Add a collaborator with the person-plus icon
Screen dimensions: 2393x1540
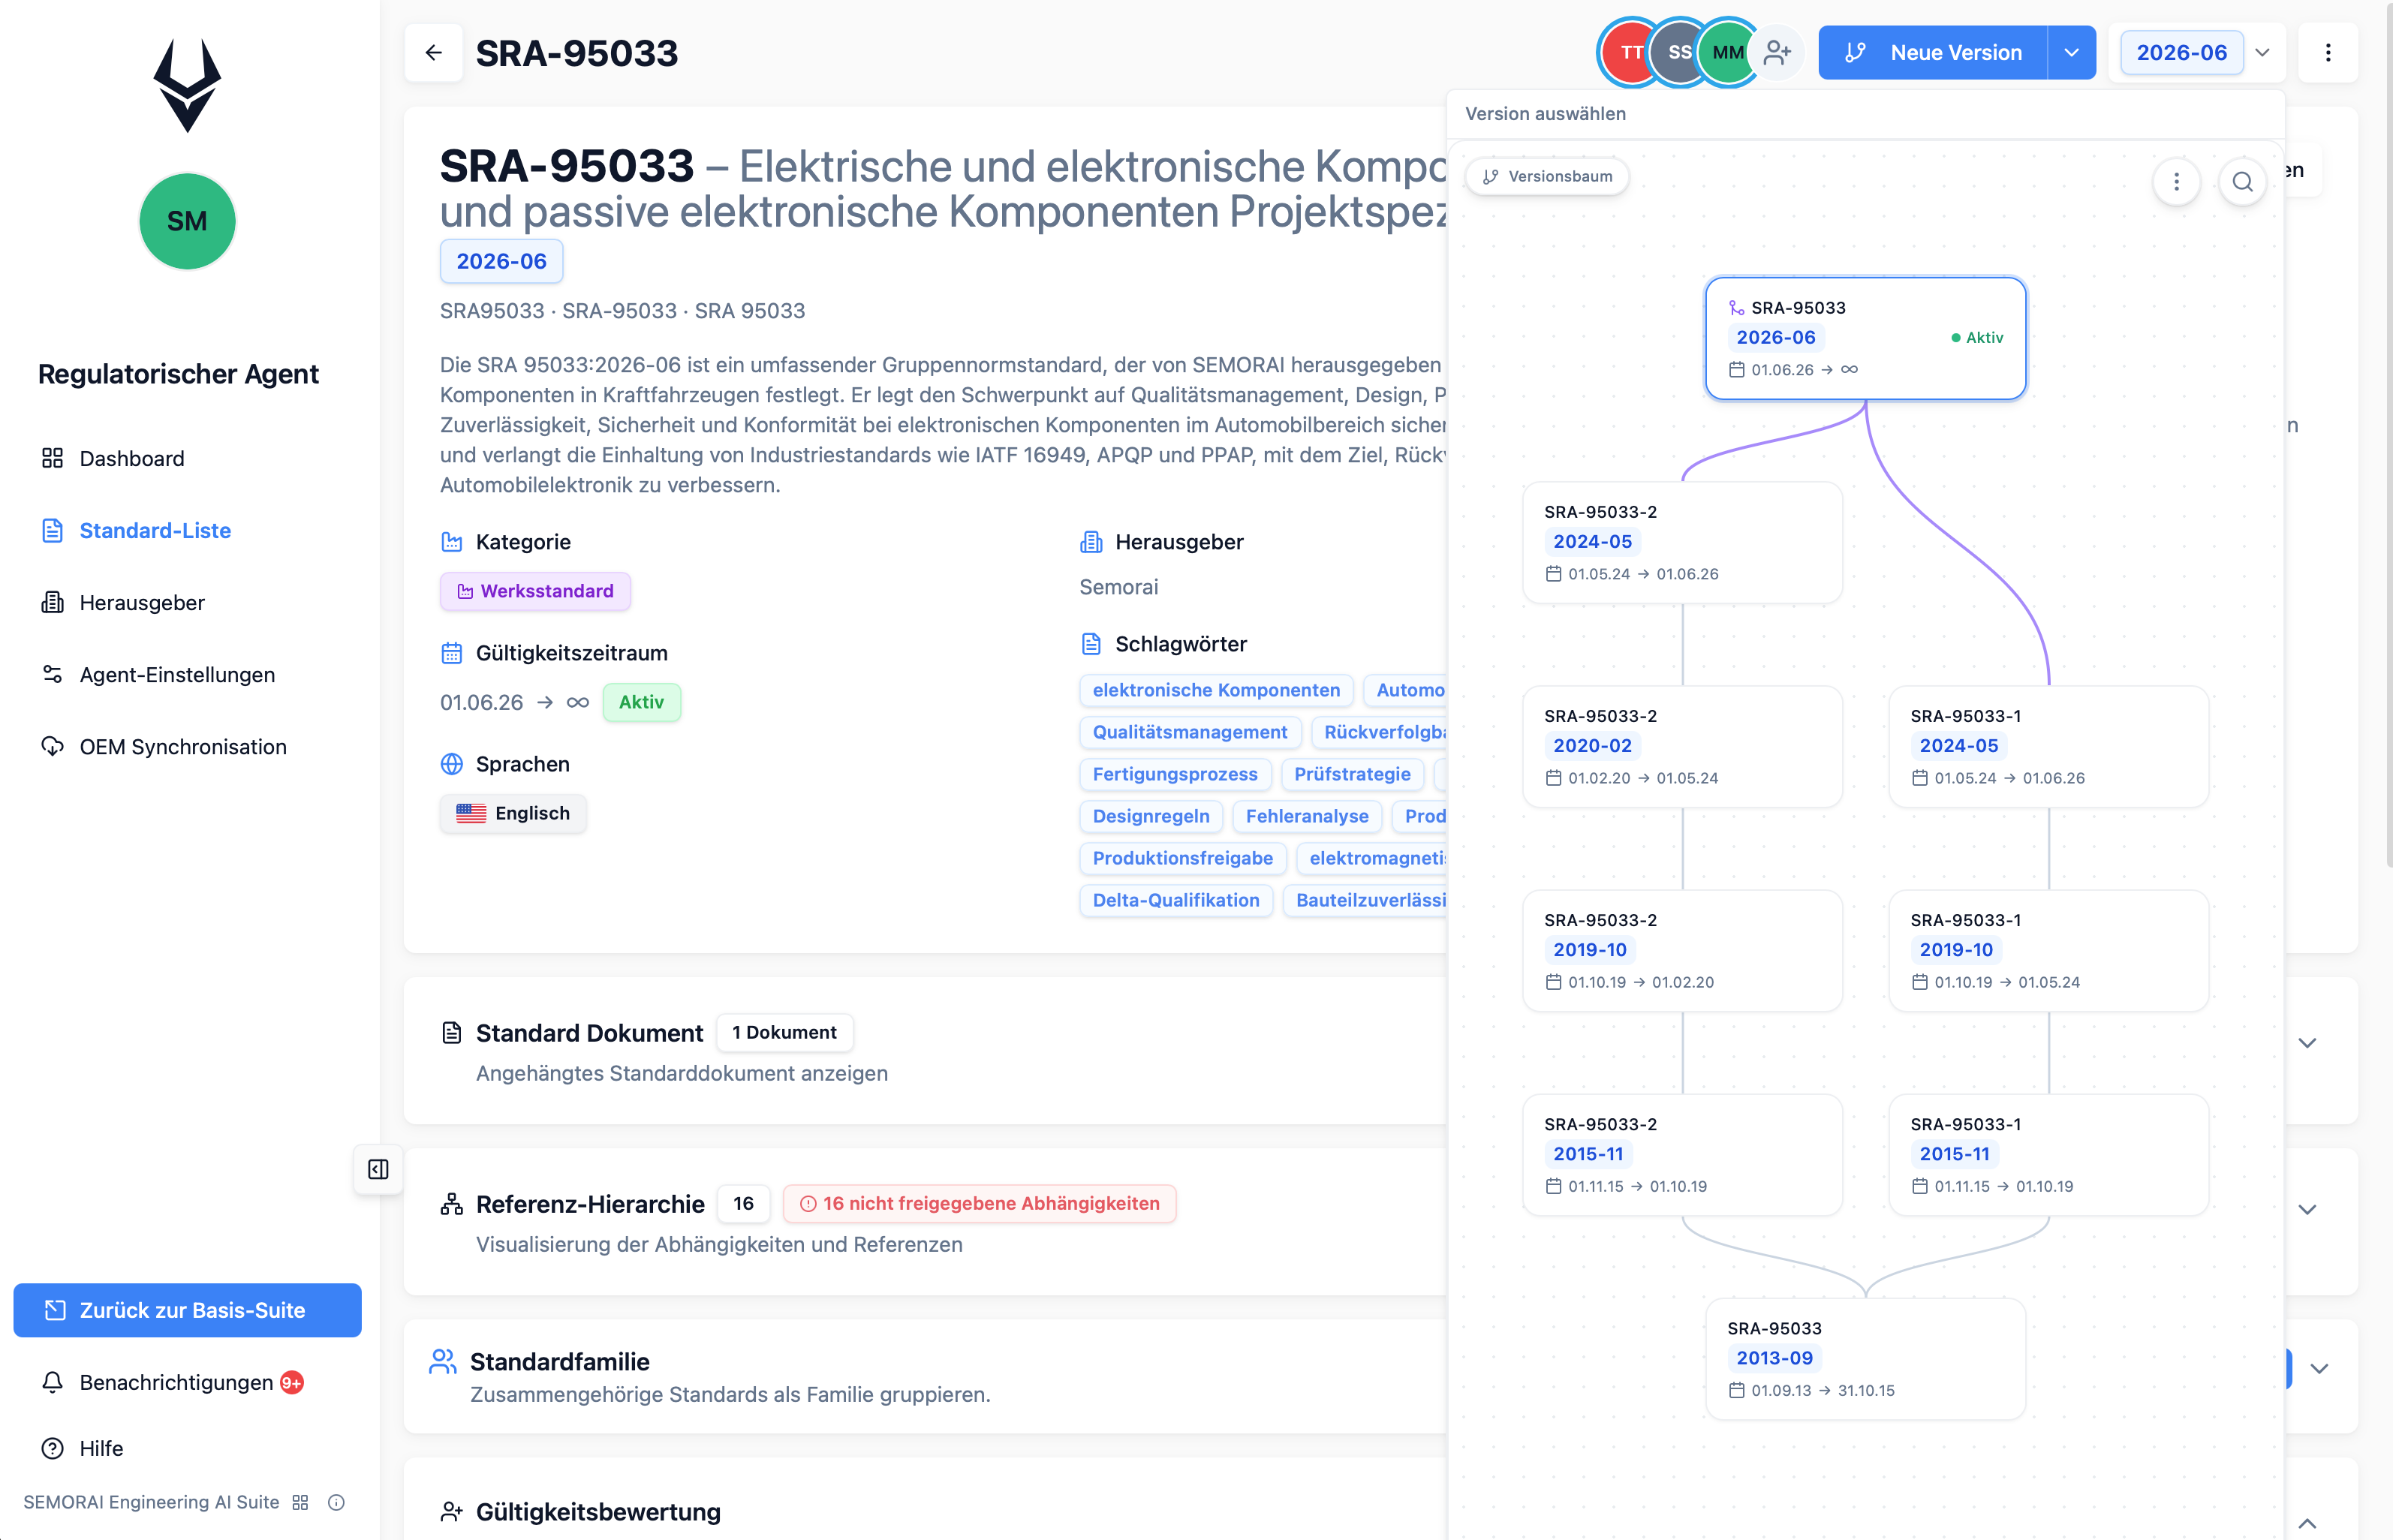(x=1777, y=52)
